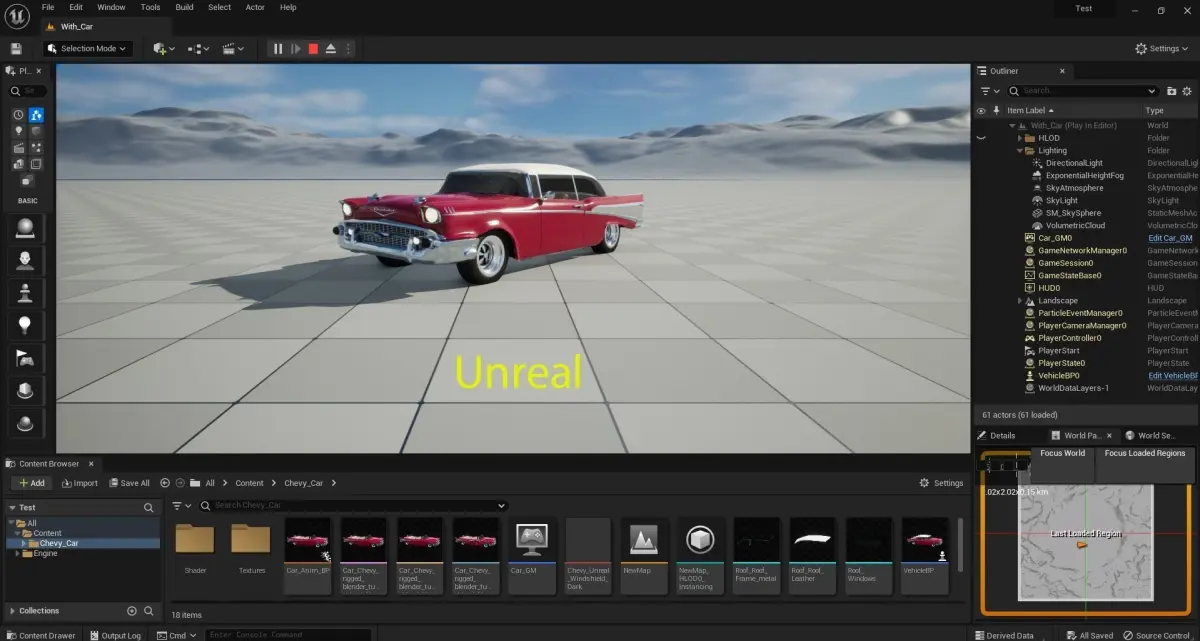Click Save All button

pyautogui.click(x=129, y=483)
